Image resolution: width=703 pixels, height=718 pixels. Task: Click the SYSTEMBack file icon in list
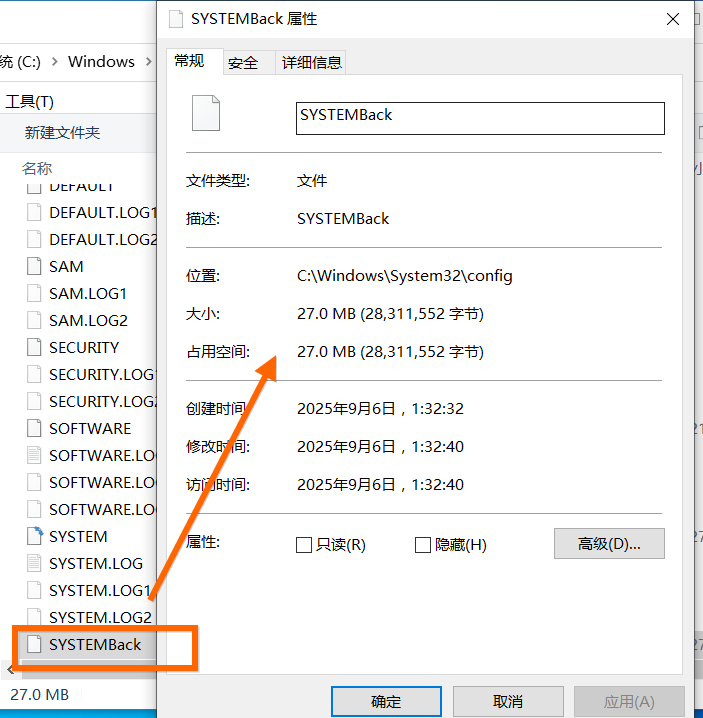(x=34, y=645)
